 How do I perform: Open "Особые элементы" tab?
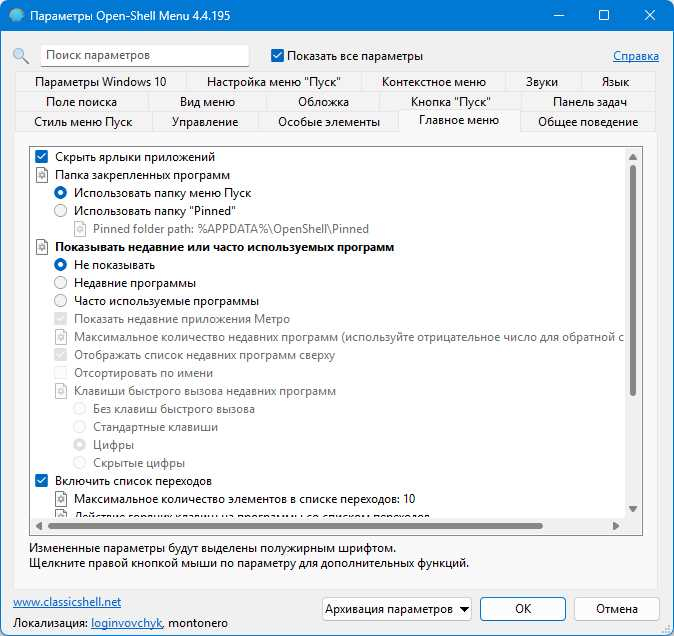point(329,122)
